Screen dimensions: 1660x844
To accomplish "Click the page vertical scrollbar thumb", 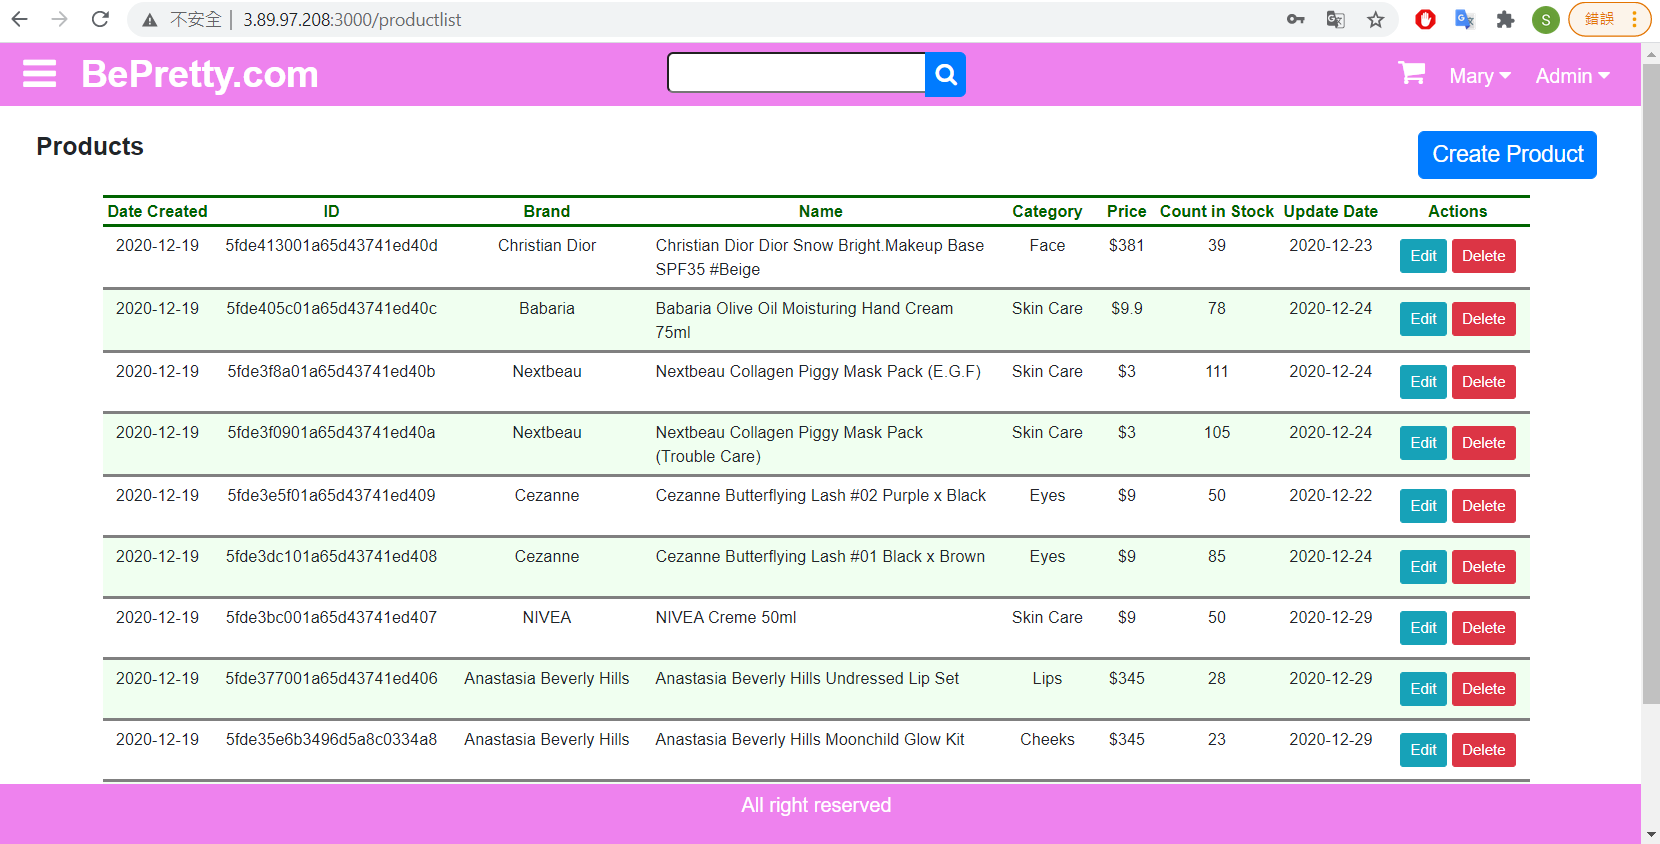I will pyautogui.click(x=1650, y=385).
